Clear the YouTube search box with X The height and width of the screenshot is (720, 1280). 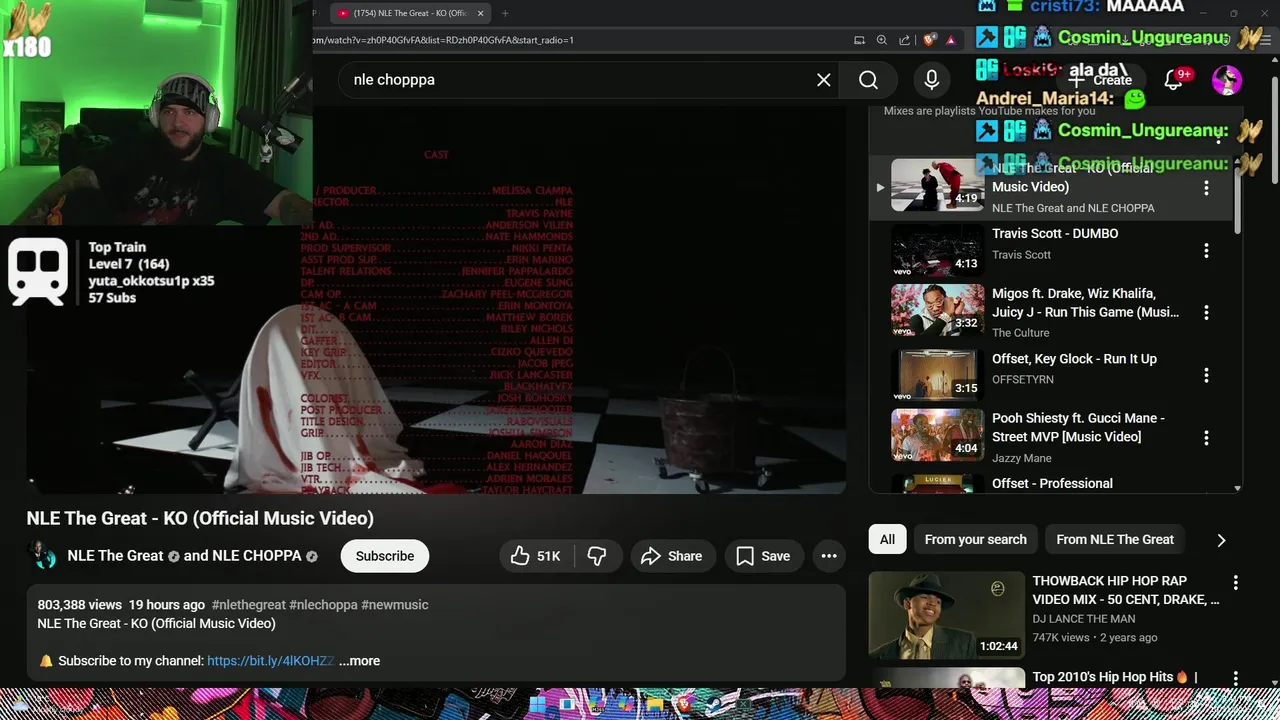[x=823, y=80]
